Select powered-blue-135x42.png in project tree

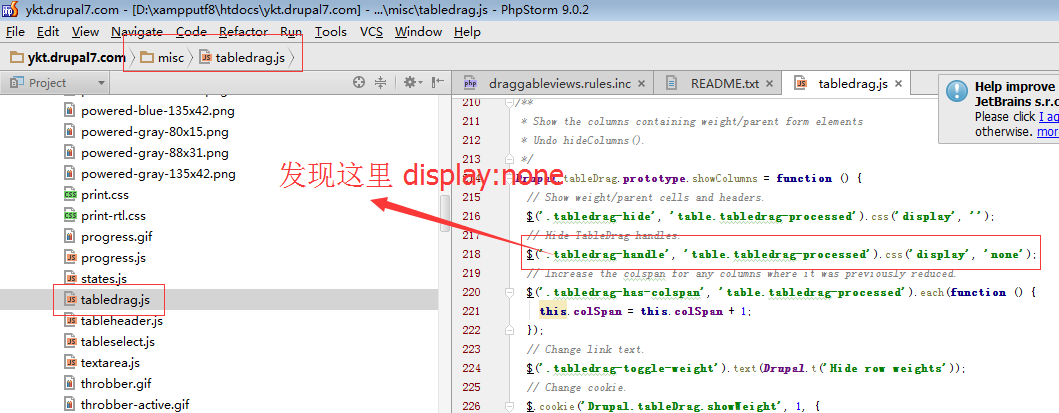coord(158,111)
